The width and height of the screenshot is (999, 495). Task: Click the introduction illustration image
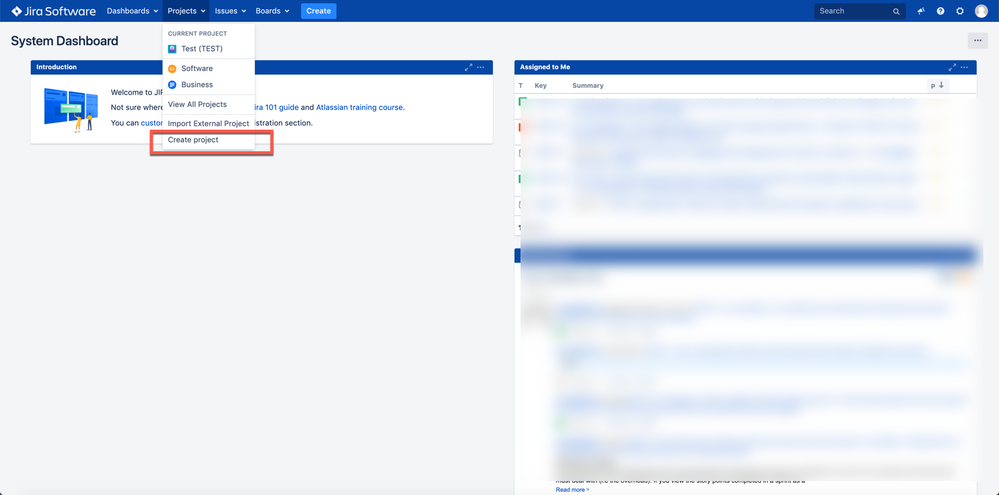coord(71,110)
